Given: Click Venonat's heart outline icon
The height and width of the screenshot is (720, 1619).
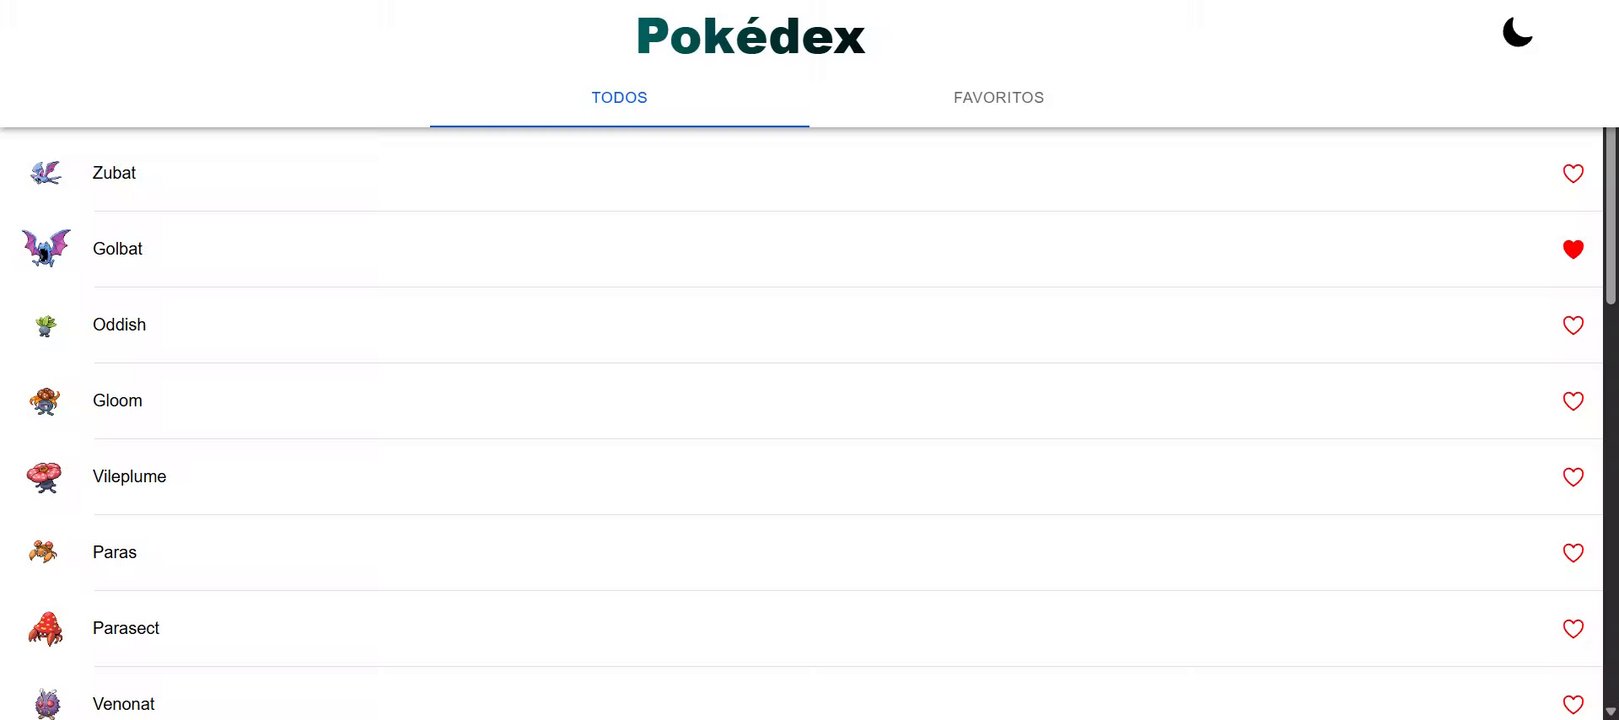Looking at the screenshot, I should pos(1573,704).
